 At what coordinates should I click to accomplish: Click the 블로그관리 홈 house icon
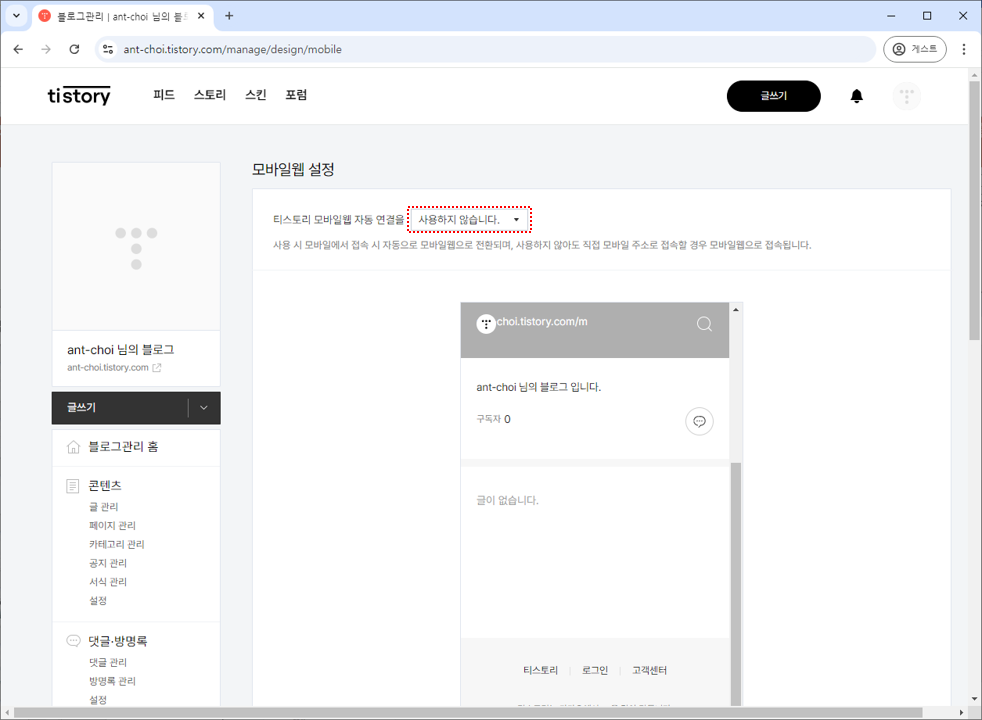(73, 447)
